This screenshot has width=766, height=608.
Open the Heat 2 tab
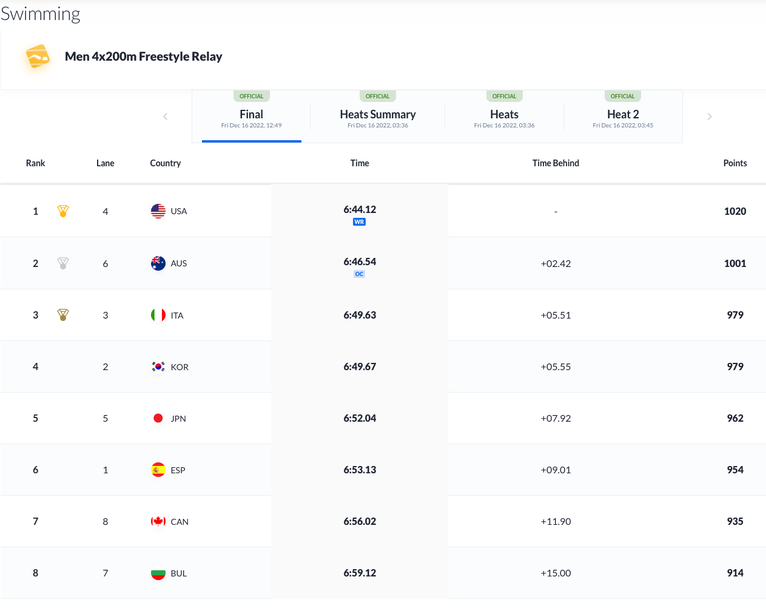pos(622,117)
